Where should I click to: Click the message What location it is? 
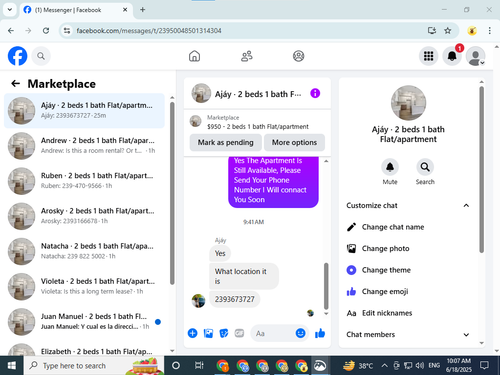244,276
